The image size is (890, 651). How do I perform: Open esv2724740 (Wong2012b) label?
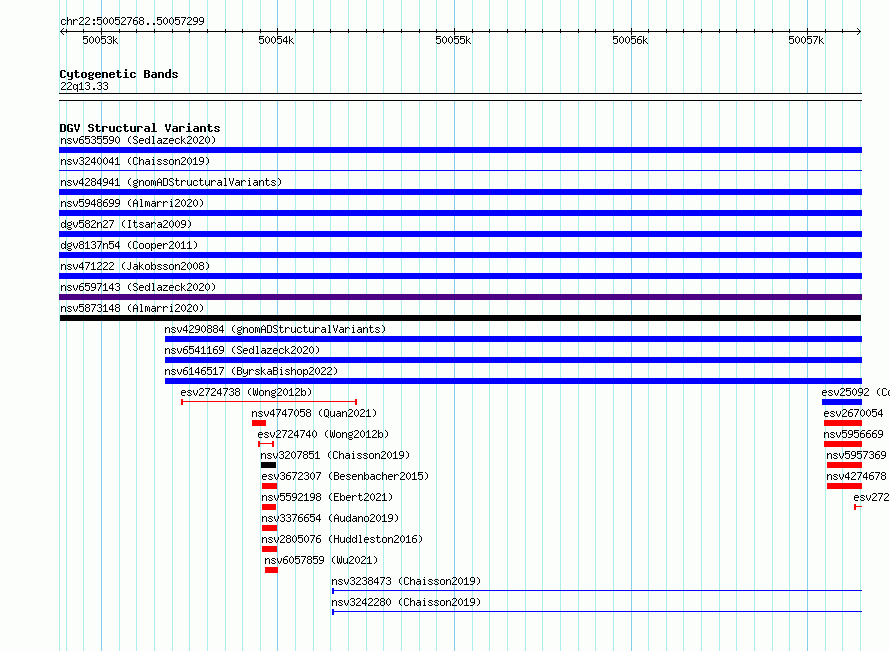[x=323, y=434]
